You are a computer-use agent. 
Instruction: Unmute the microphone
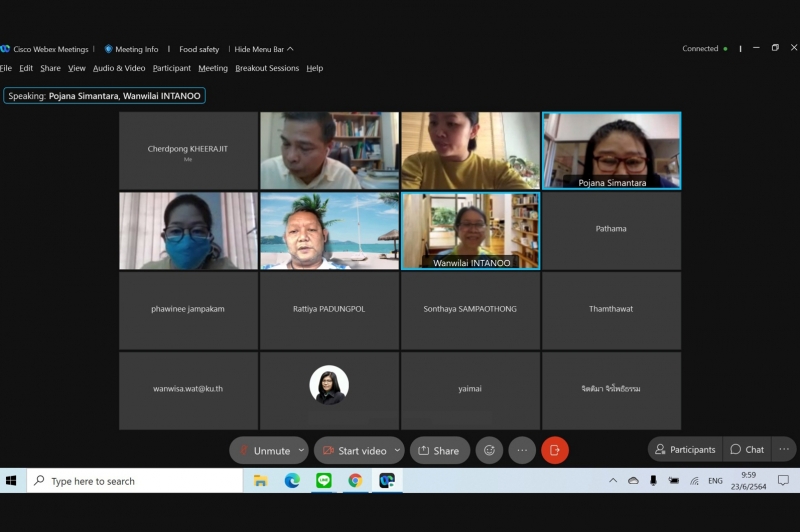[x=262, y=450]
